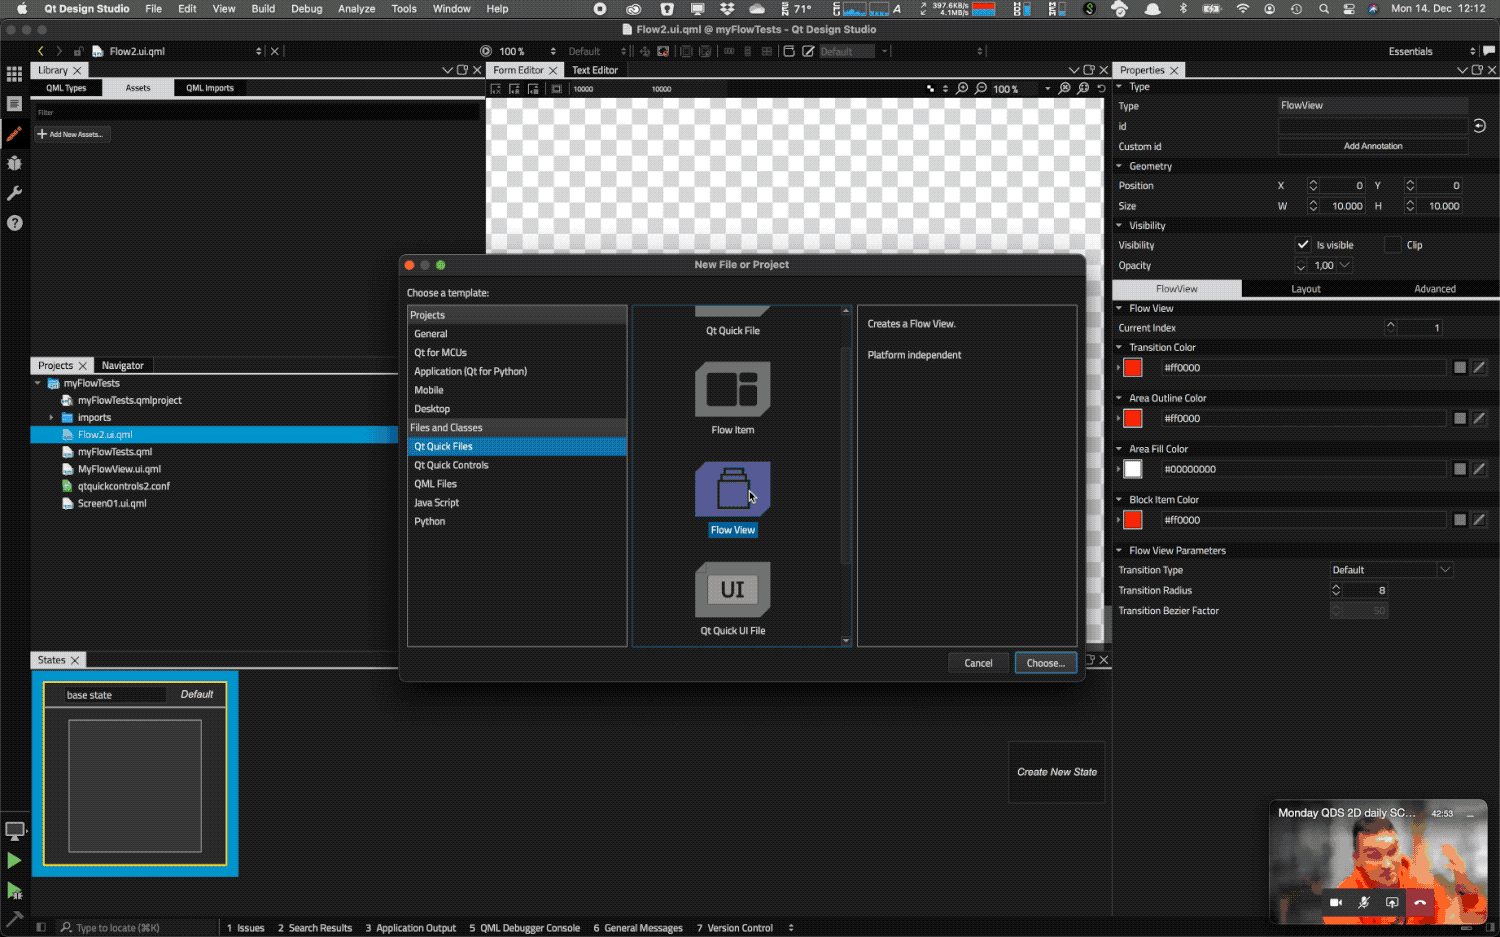
Task: Switch to Welcome mode grid icon
Action: [14, 74]
